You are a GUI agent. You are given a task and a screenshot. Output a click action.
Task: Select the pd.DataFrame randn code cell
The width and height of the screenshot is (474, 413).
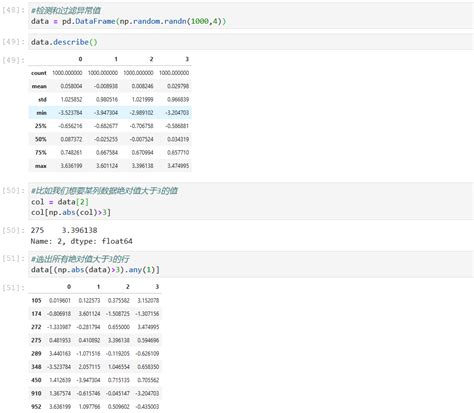pyautogui.click(x=251, y=16)
